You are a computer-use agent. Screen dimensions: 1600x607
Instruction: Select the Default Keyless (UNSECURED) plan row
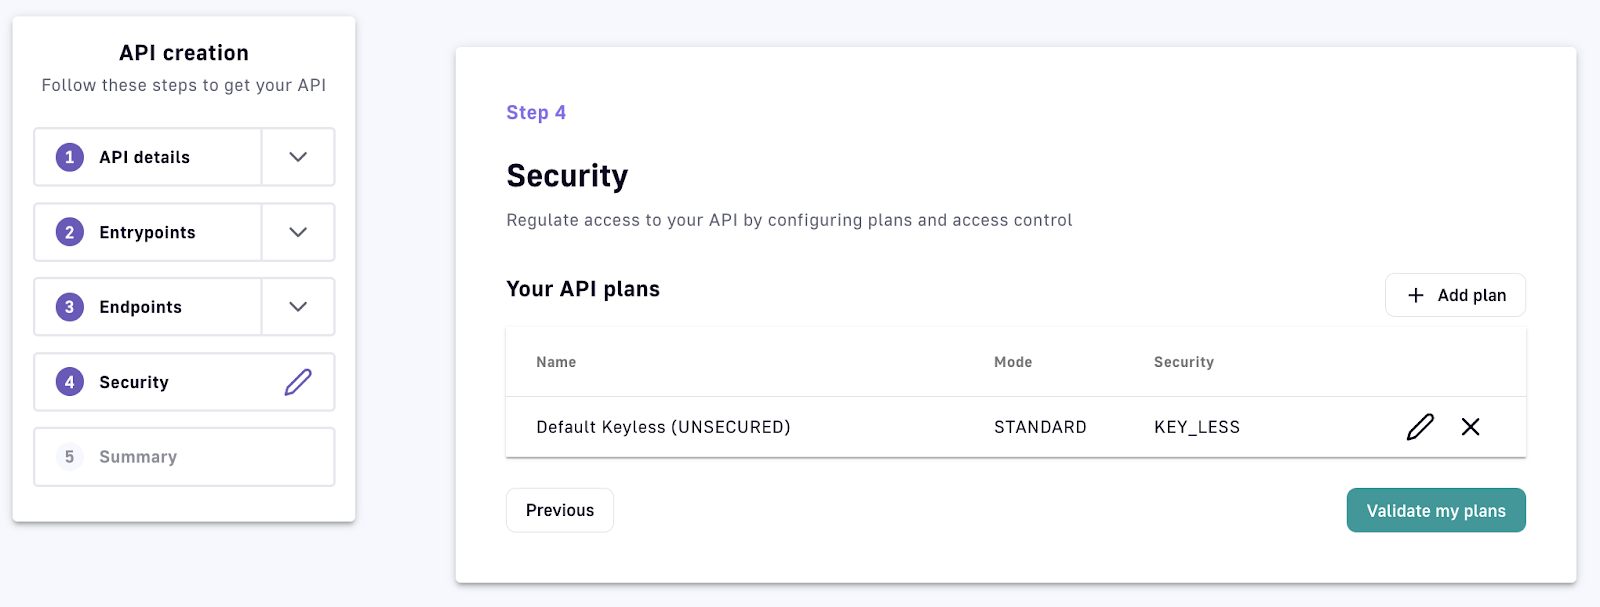click(663, 427)
